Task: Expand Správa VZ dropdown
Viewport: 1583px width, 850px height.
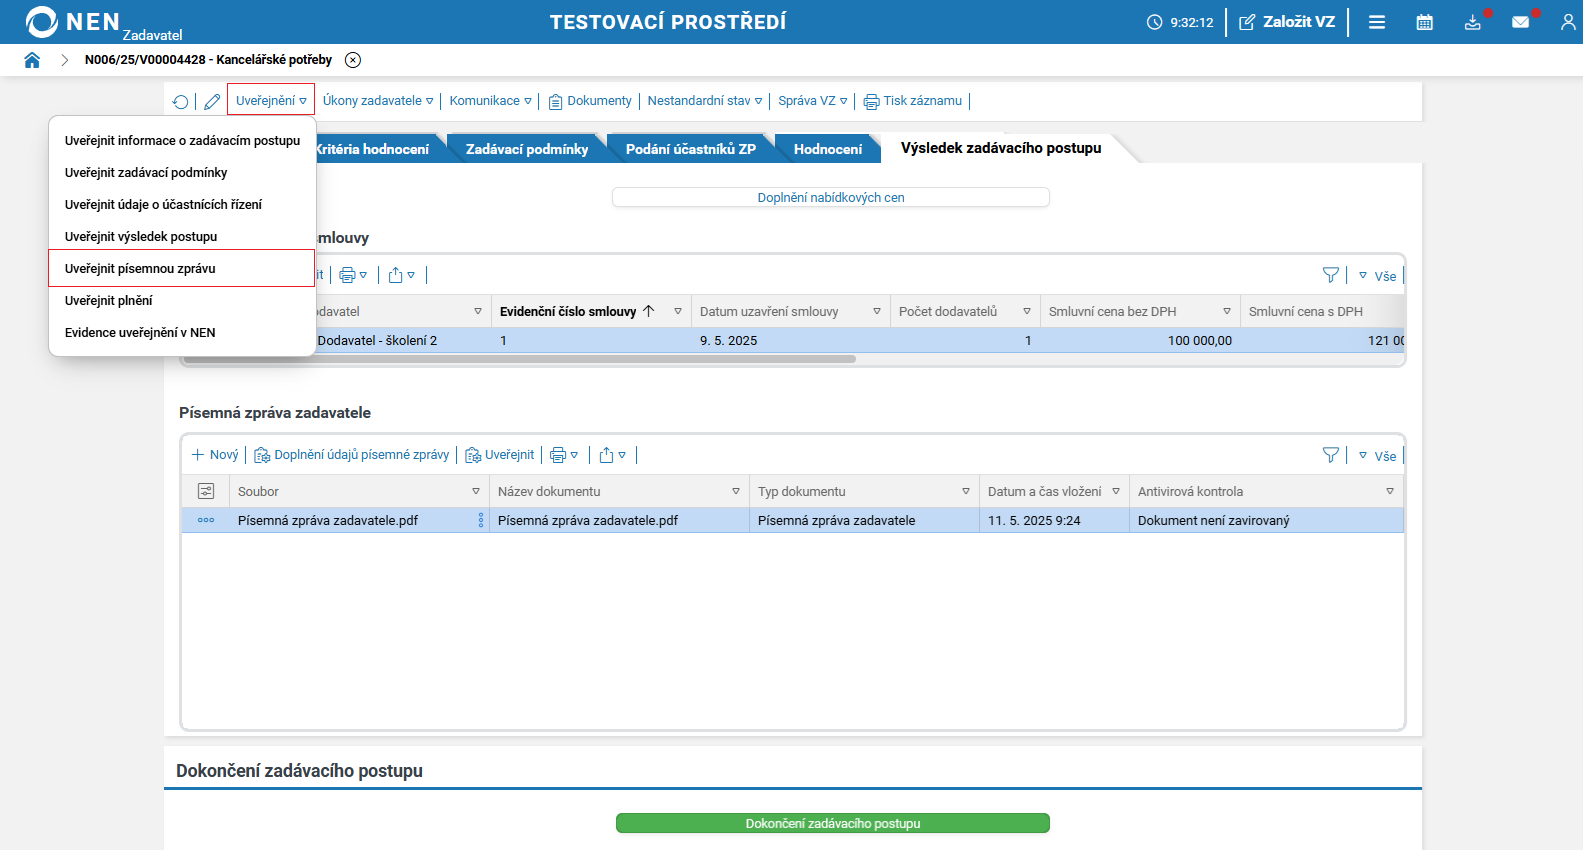Action: pos(813,101)
